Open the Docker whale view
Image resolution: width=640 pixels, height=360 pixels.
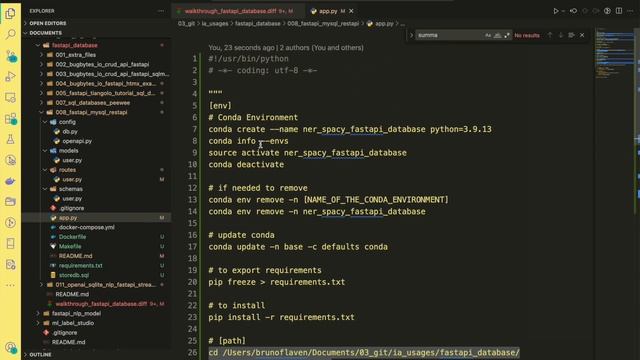pyautogui.click(x=10, y=181)
